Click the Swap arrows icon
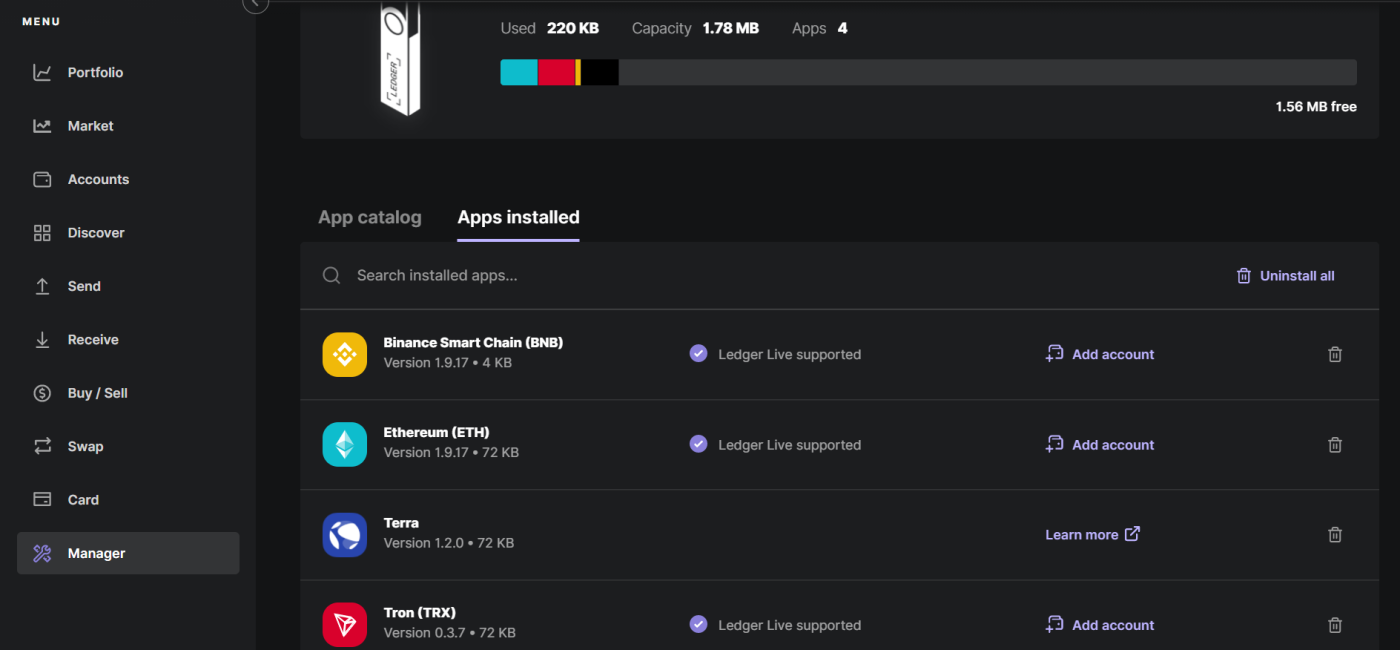Screen dimensions: 1400x650 point(42,447)
